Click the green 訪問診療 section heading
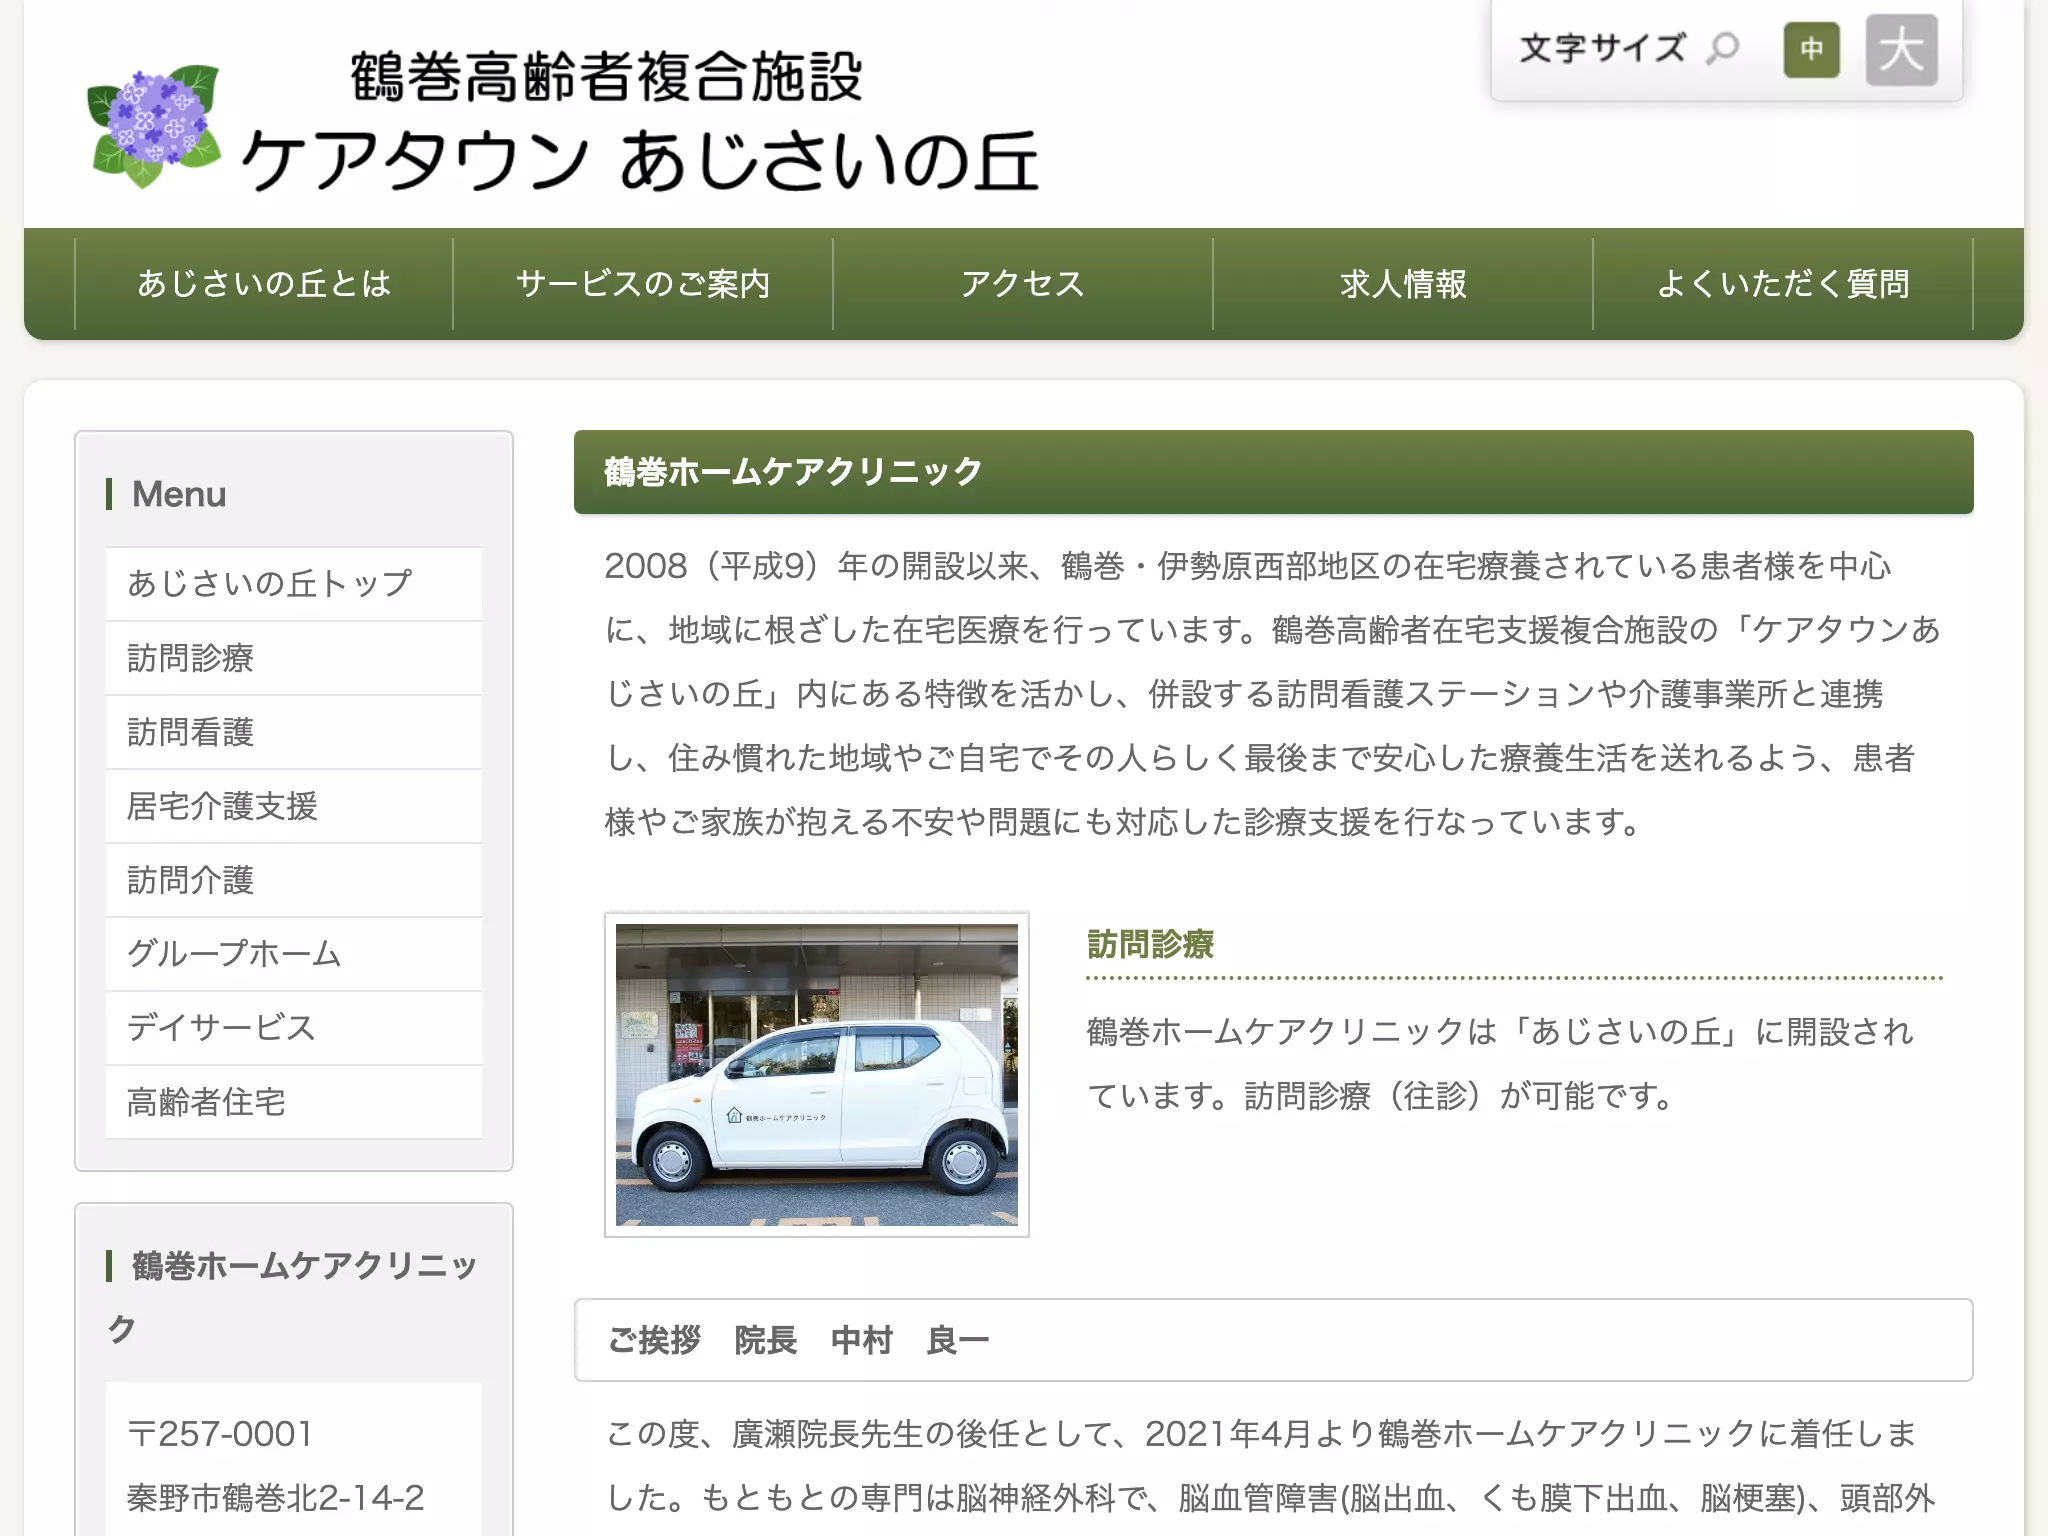This screenshot has height=1536, width=2048. click(1150, 944)
